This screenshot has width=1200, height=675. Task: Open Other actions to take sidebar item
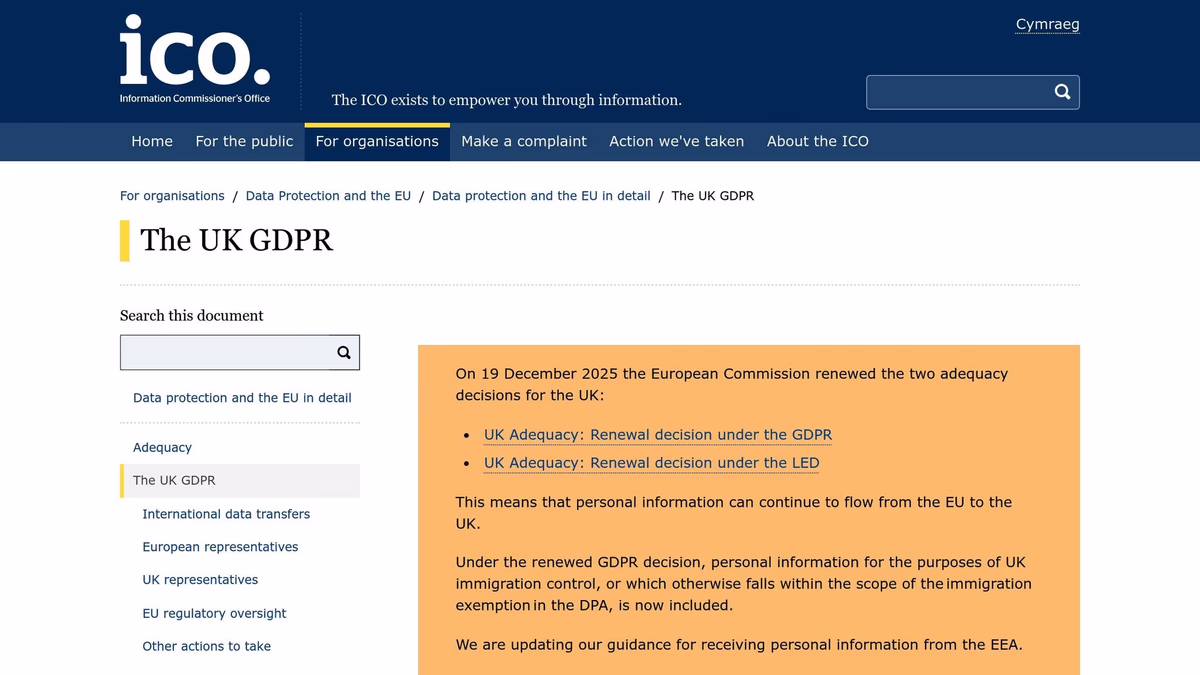click(206, 646)
